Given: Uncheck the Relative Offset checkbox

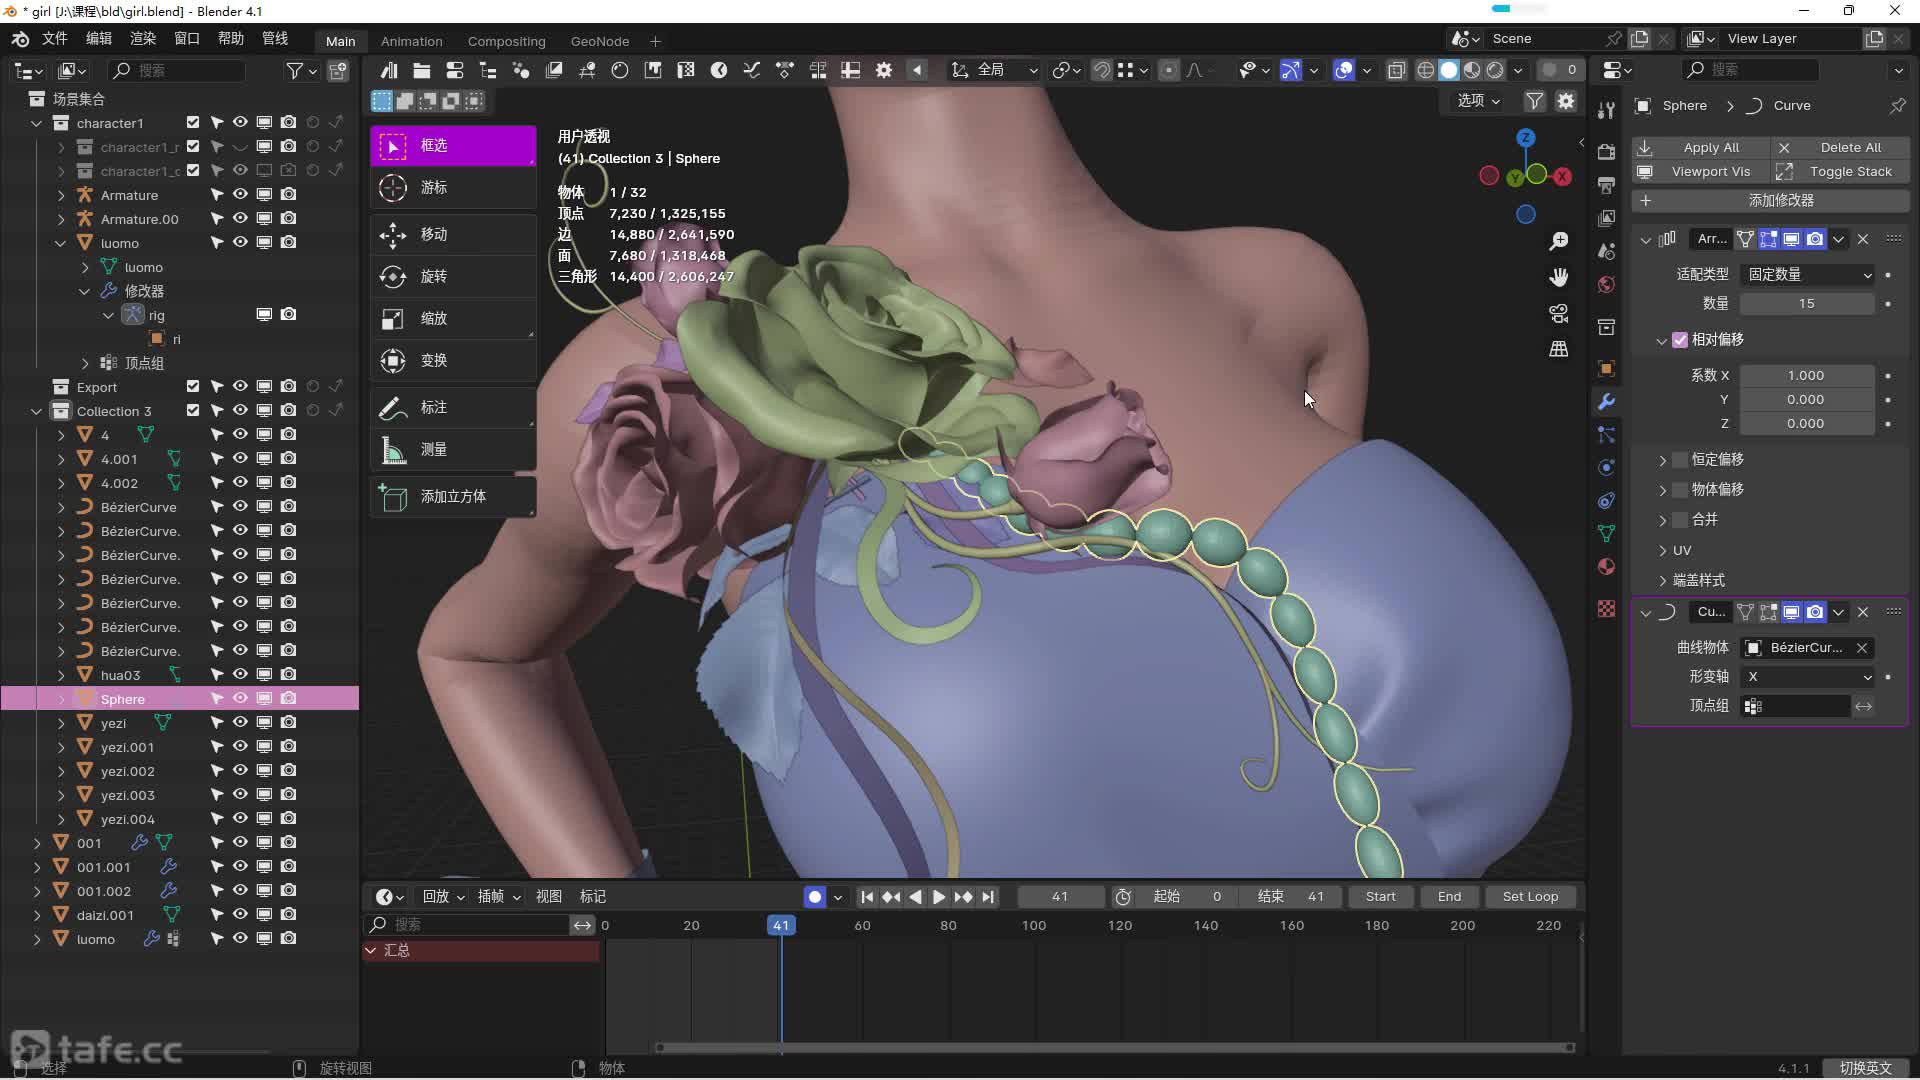Looking at the screenshot, I should click(x=1680, y=340).
